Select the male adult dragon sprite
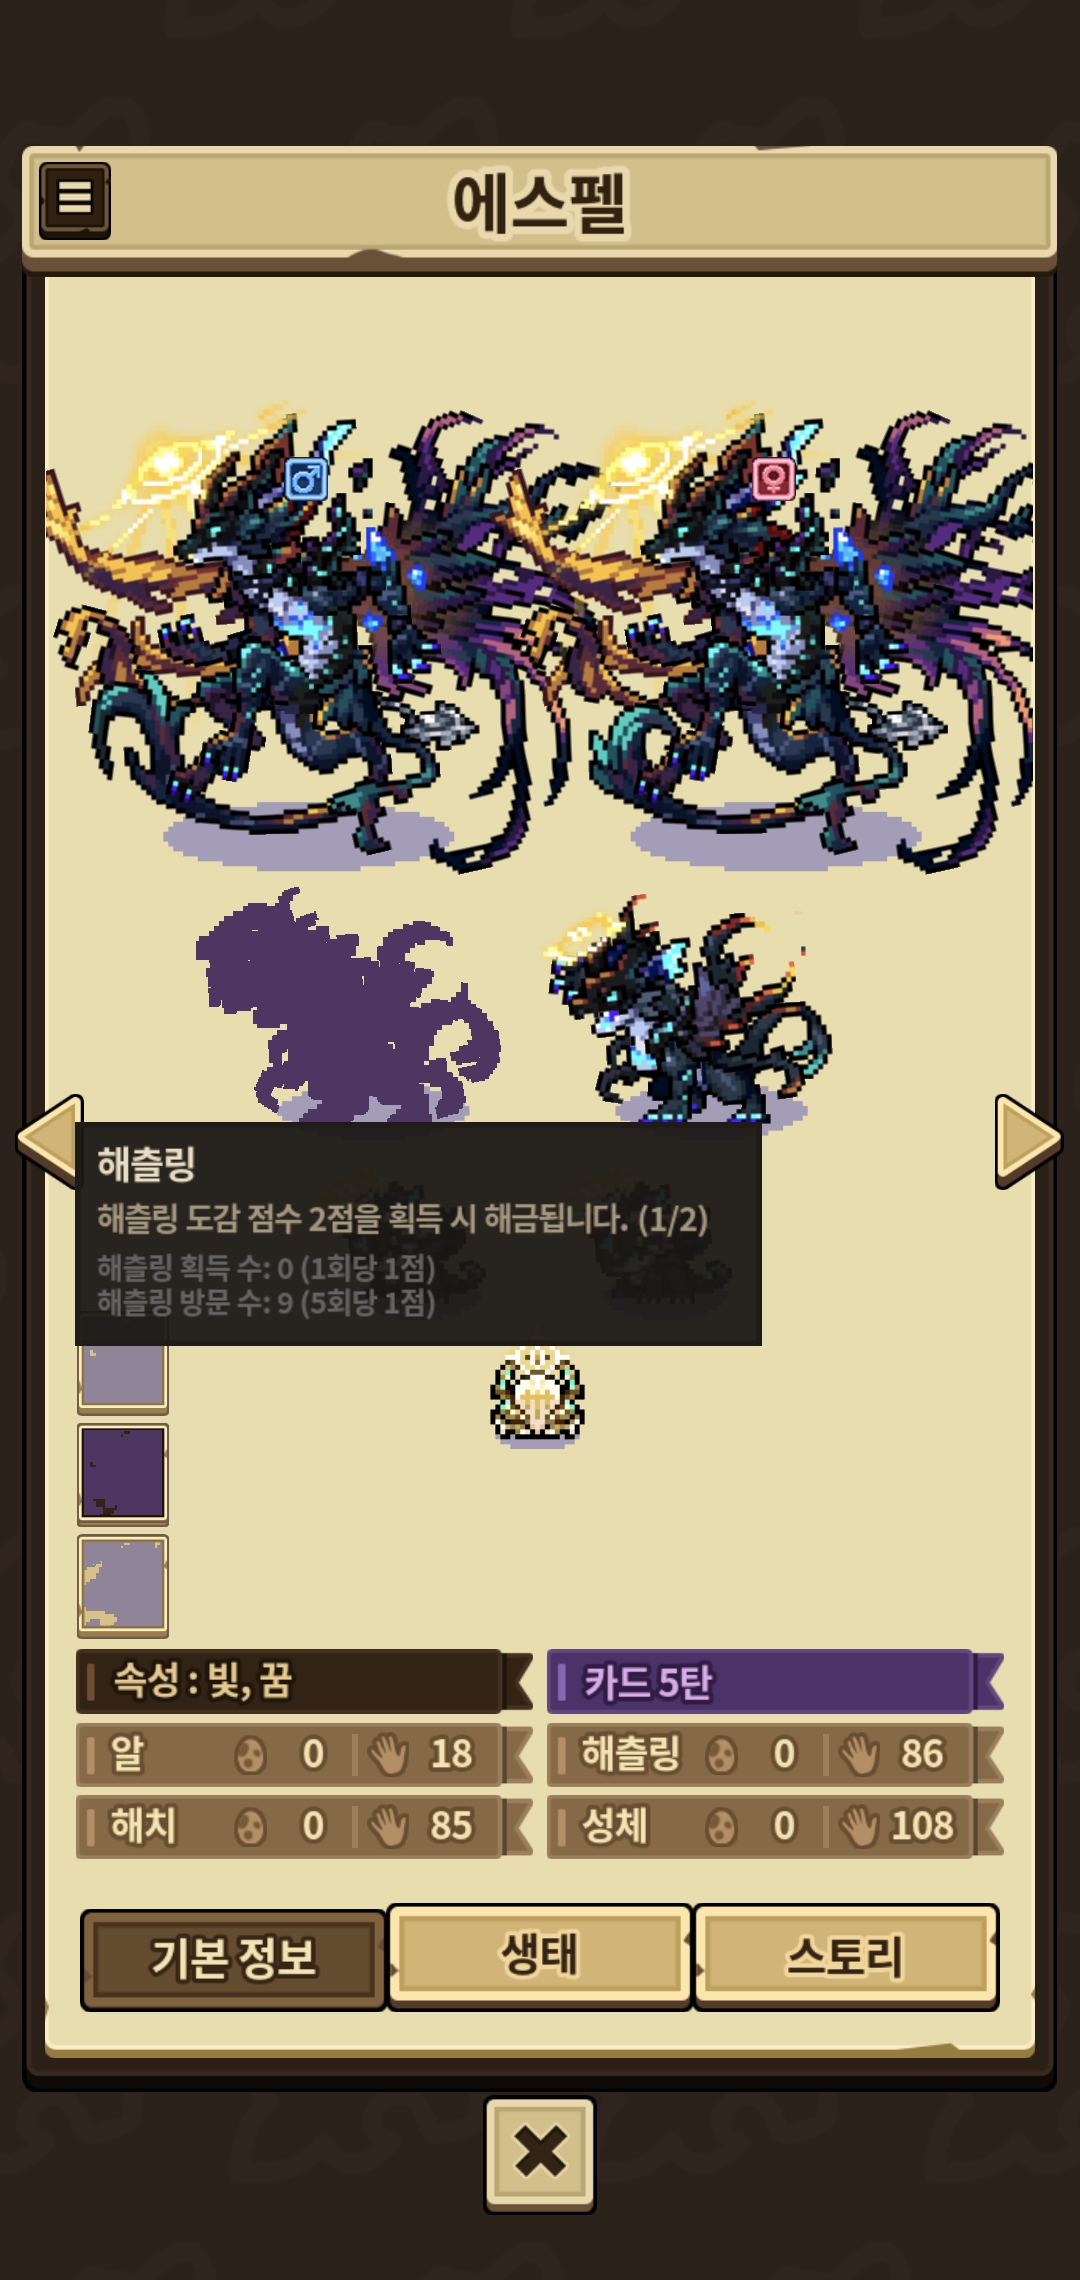1080x2280 pixels. point(300,640)
